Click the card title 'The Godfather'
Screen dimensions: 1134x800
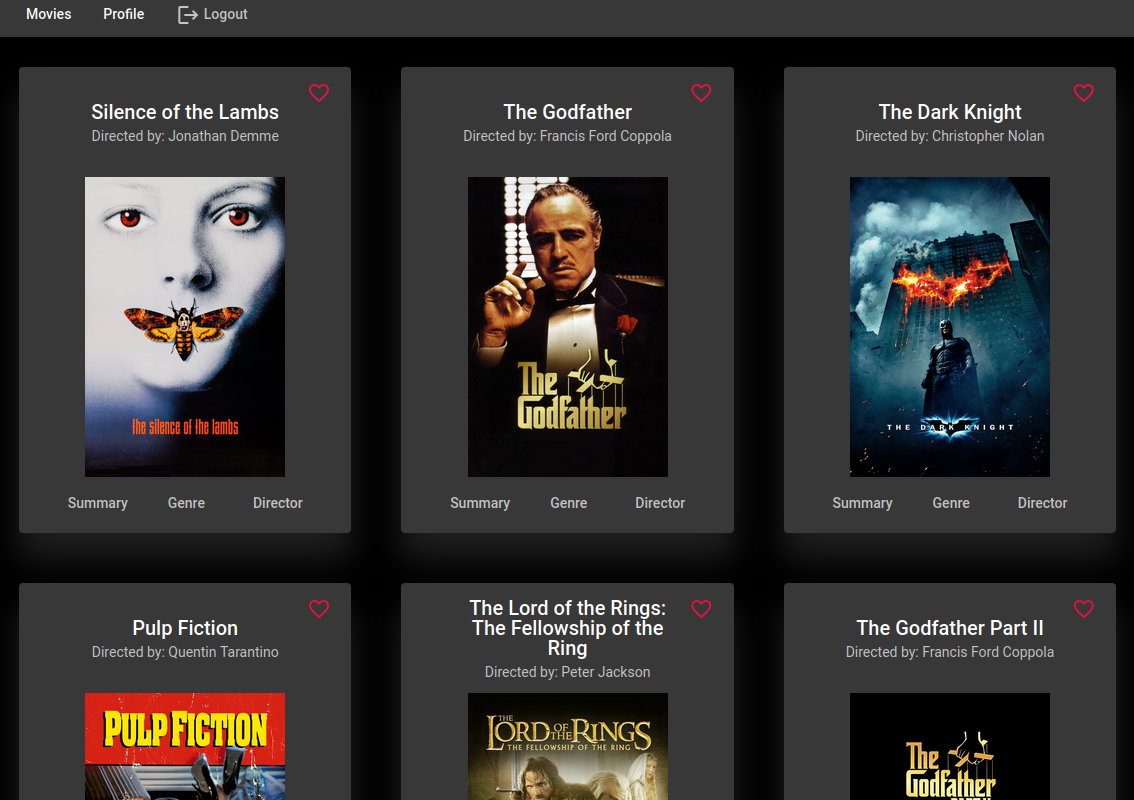point(568,112)
